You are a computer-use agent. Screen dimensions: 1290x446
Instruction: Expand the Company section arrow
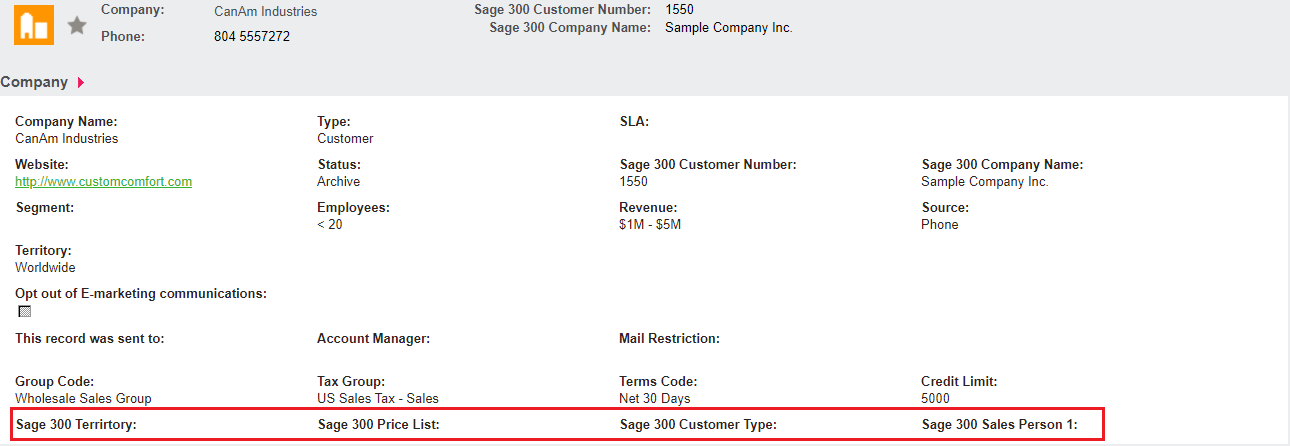click(x=80, y=83)
